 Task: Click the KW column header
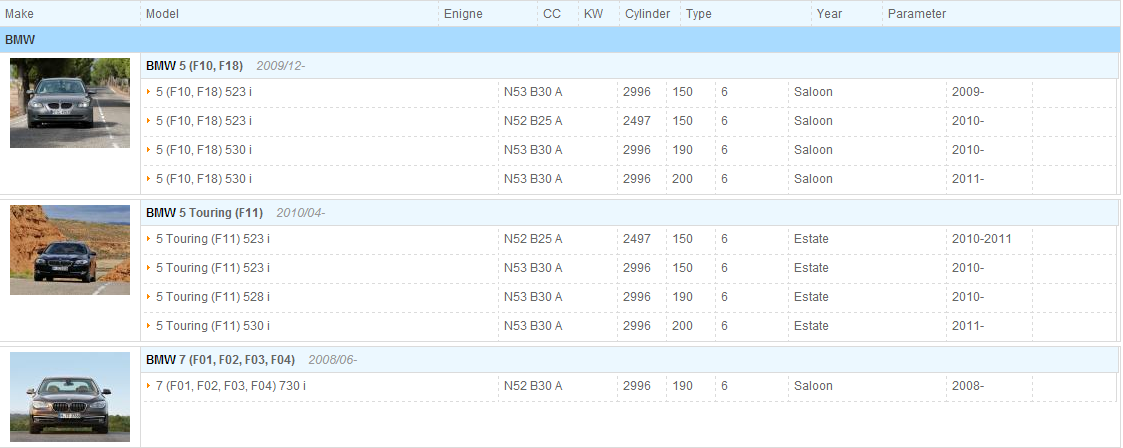click(x=594, y=14)
